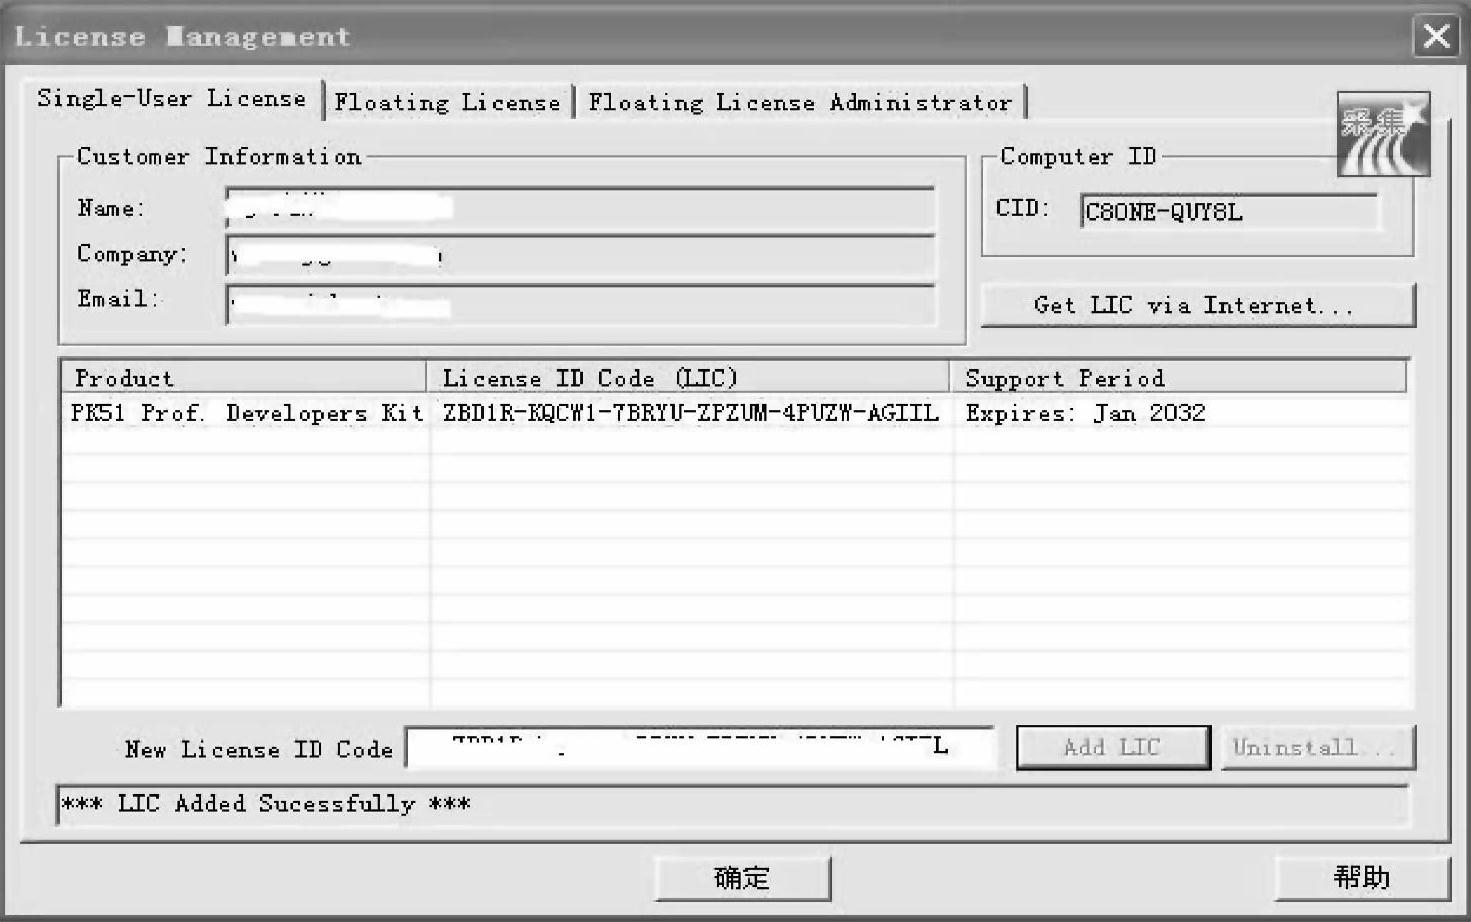Click the Get LIC via Internet button

1197,305
